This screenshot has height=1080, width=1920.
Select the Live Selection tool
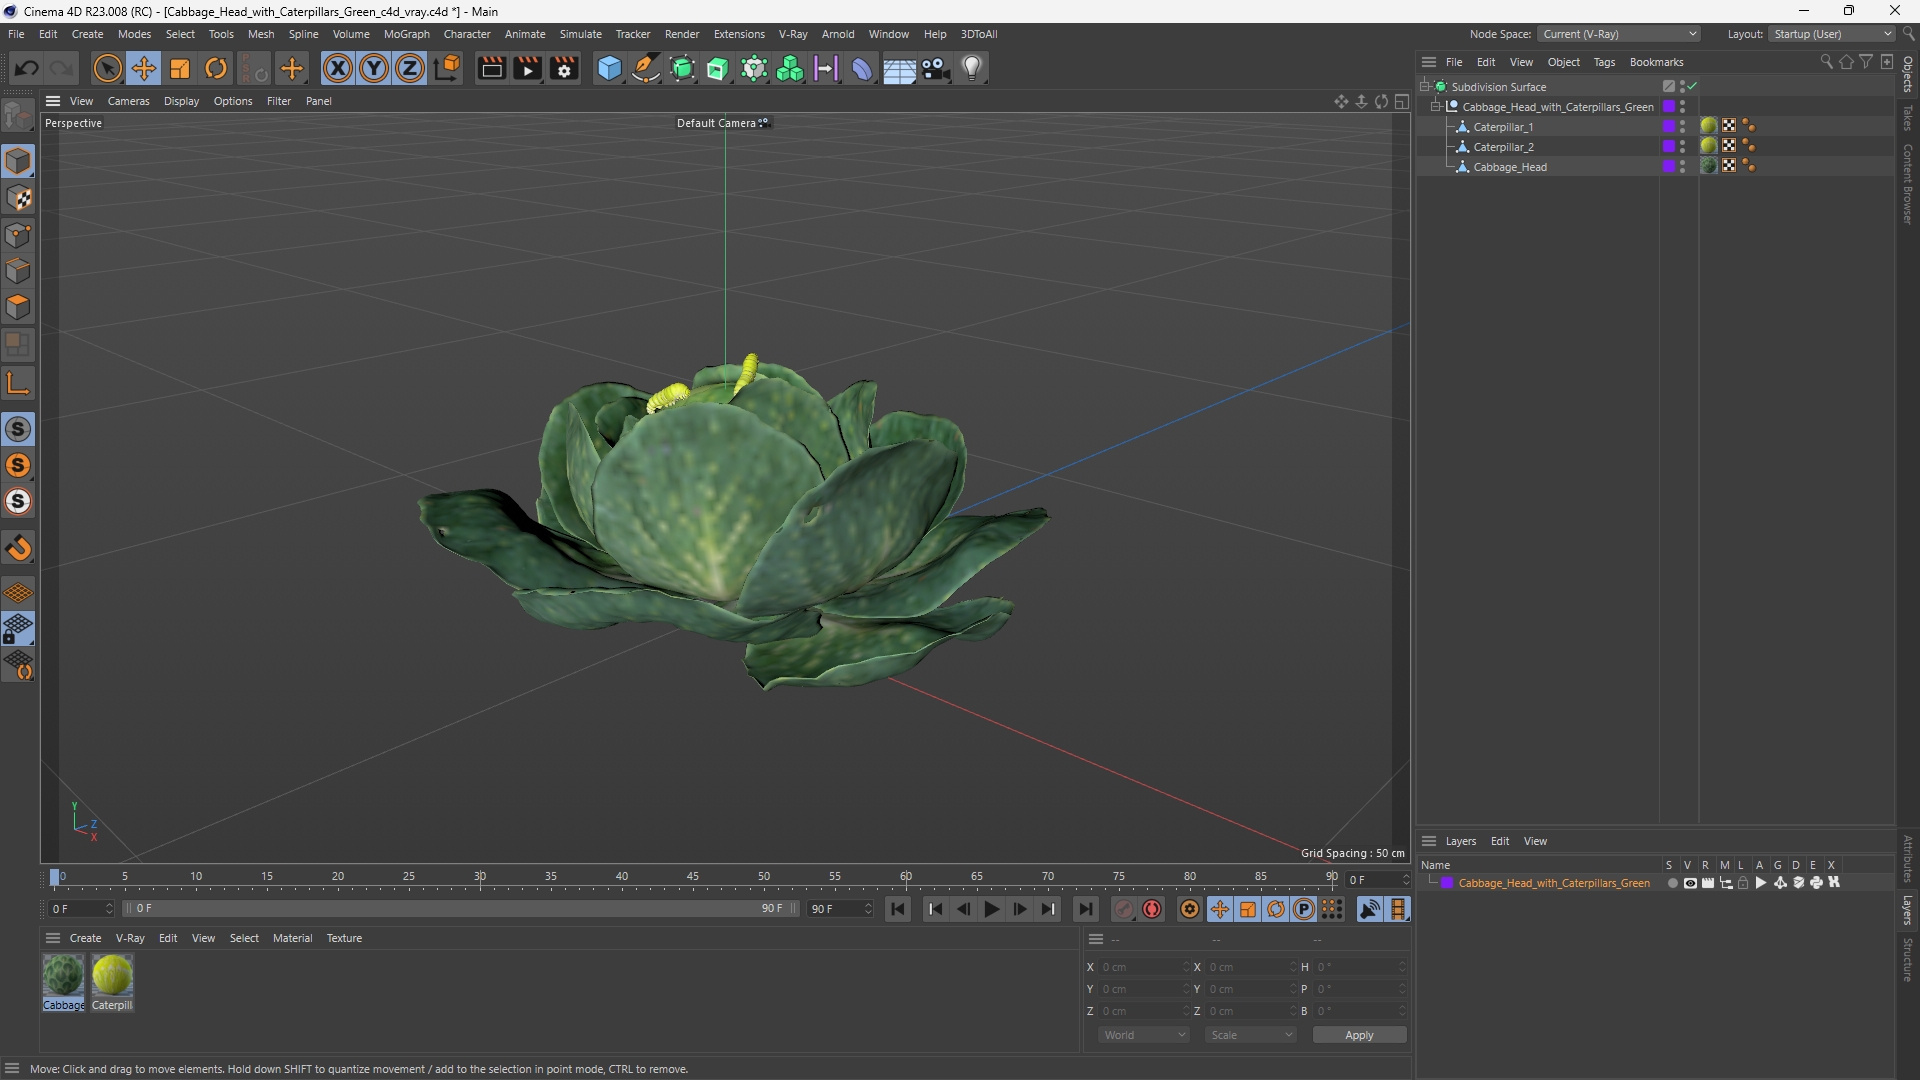tap(107, 68)
